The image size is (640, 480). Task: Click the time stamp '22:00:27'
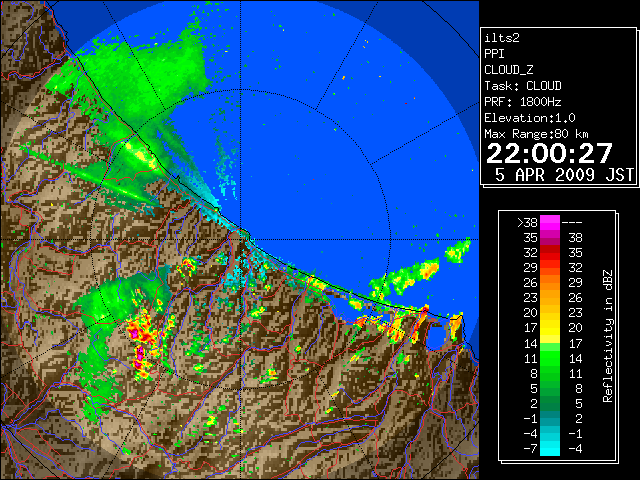(x=549, y=153)
